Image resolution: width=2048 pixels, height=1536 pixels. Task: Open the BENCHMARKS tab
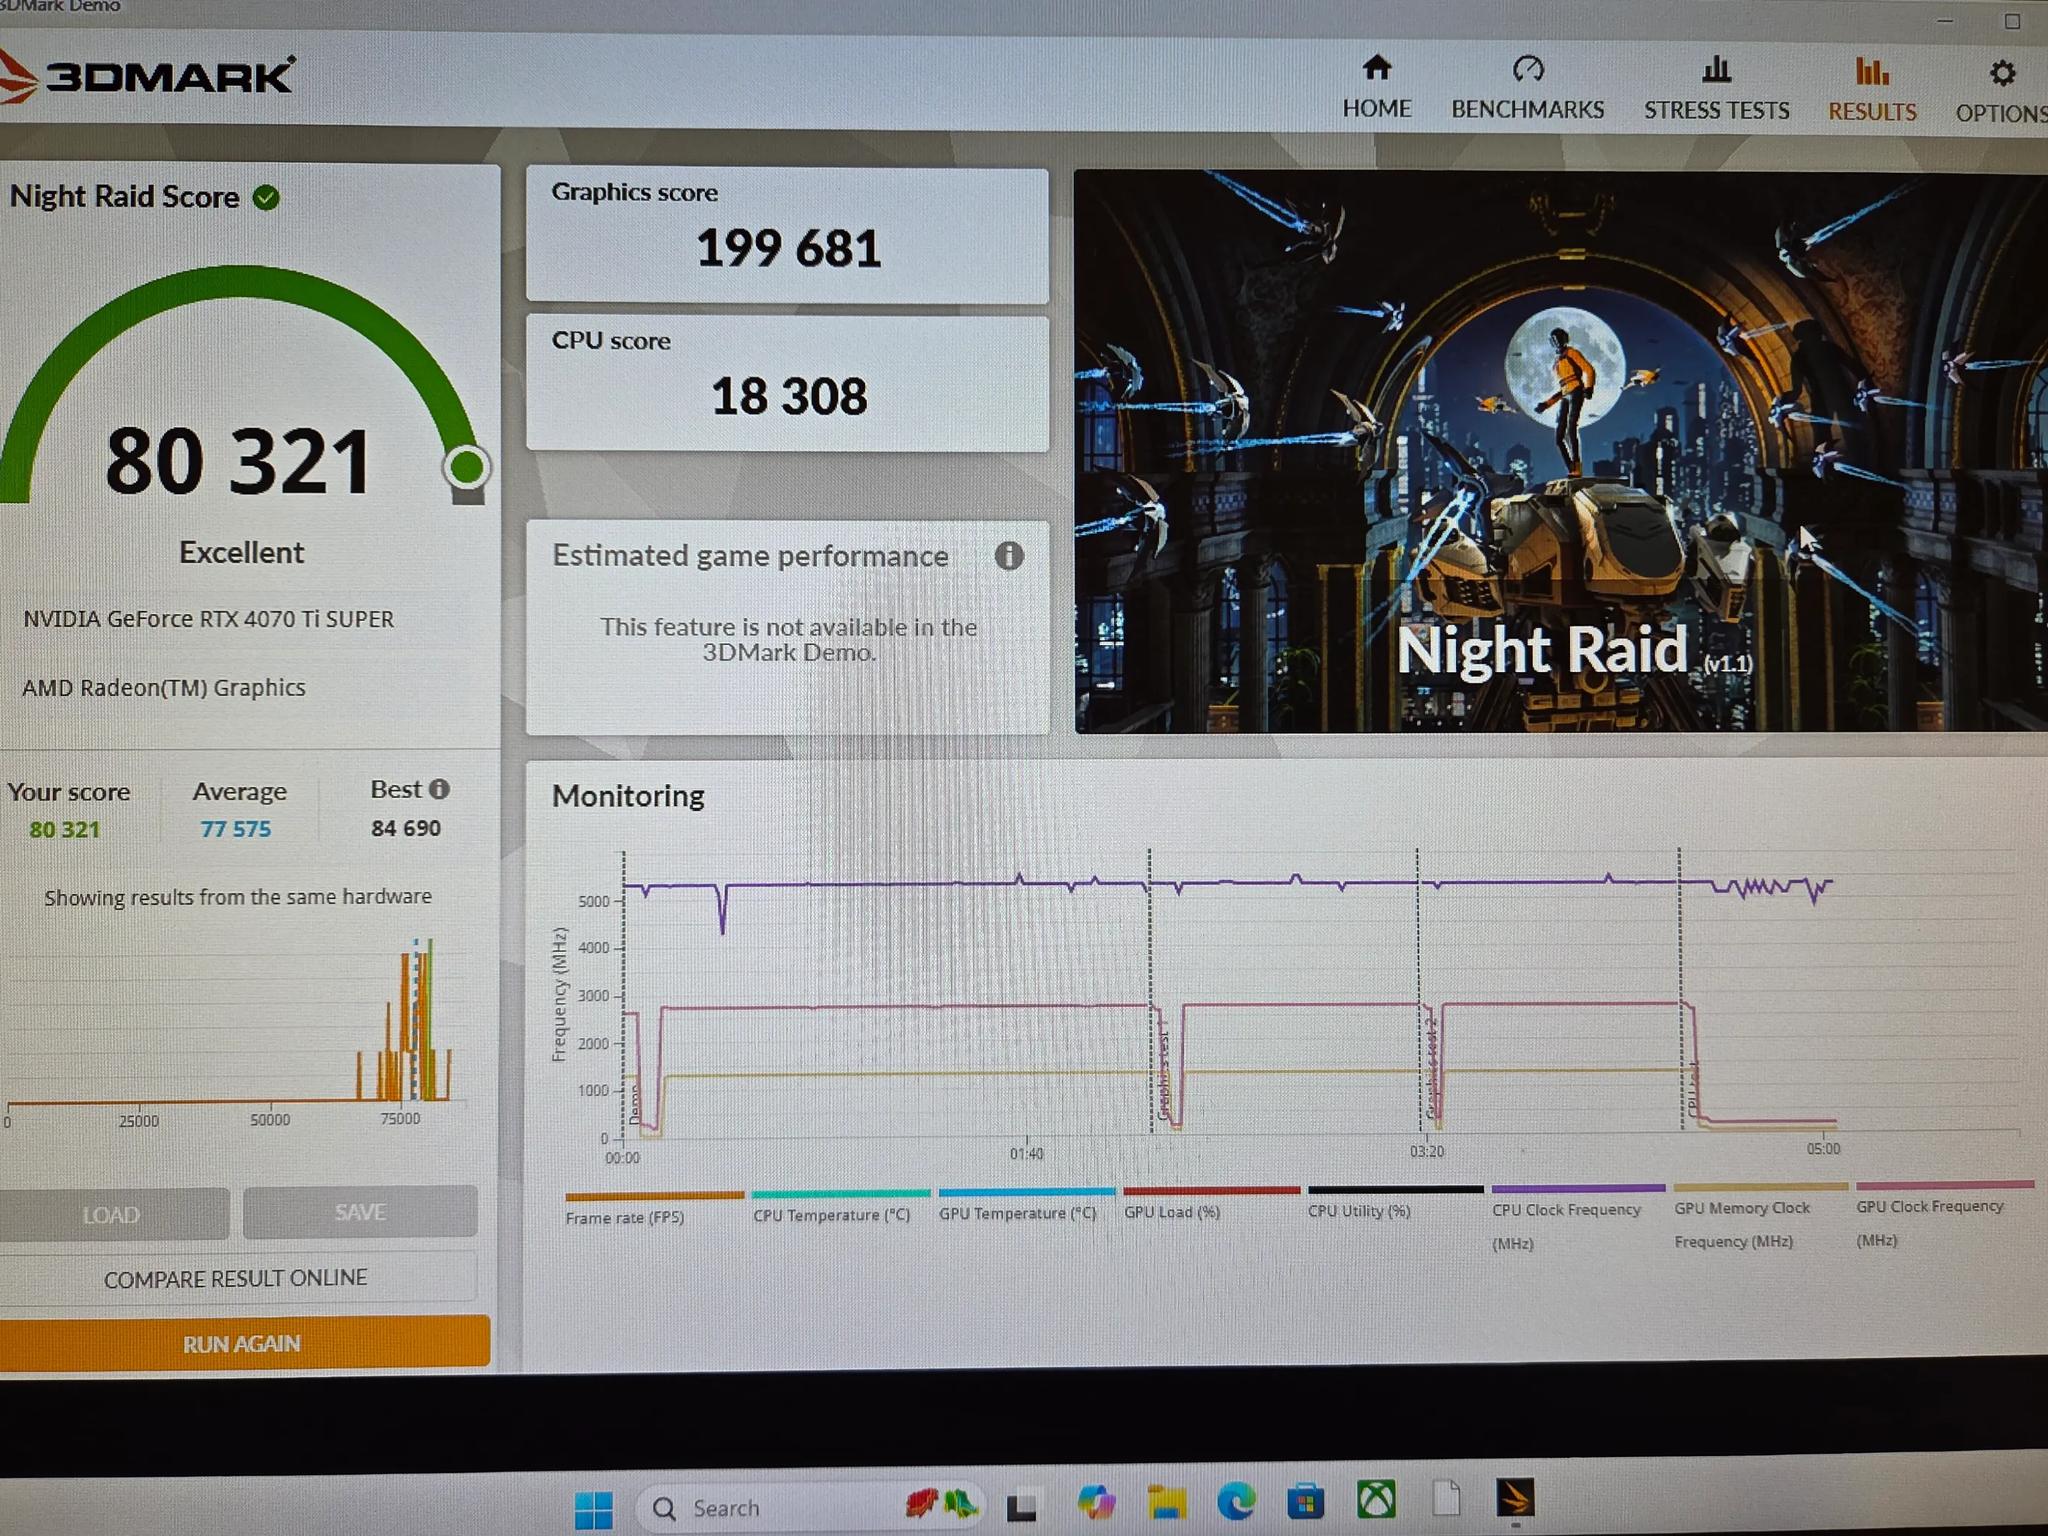[1527, 88]
